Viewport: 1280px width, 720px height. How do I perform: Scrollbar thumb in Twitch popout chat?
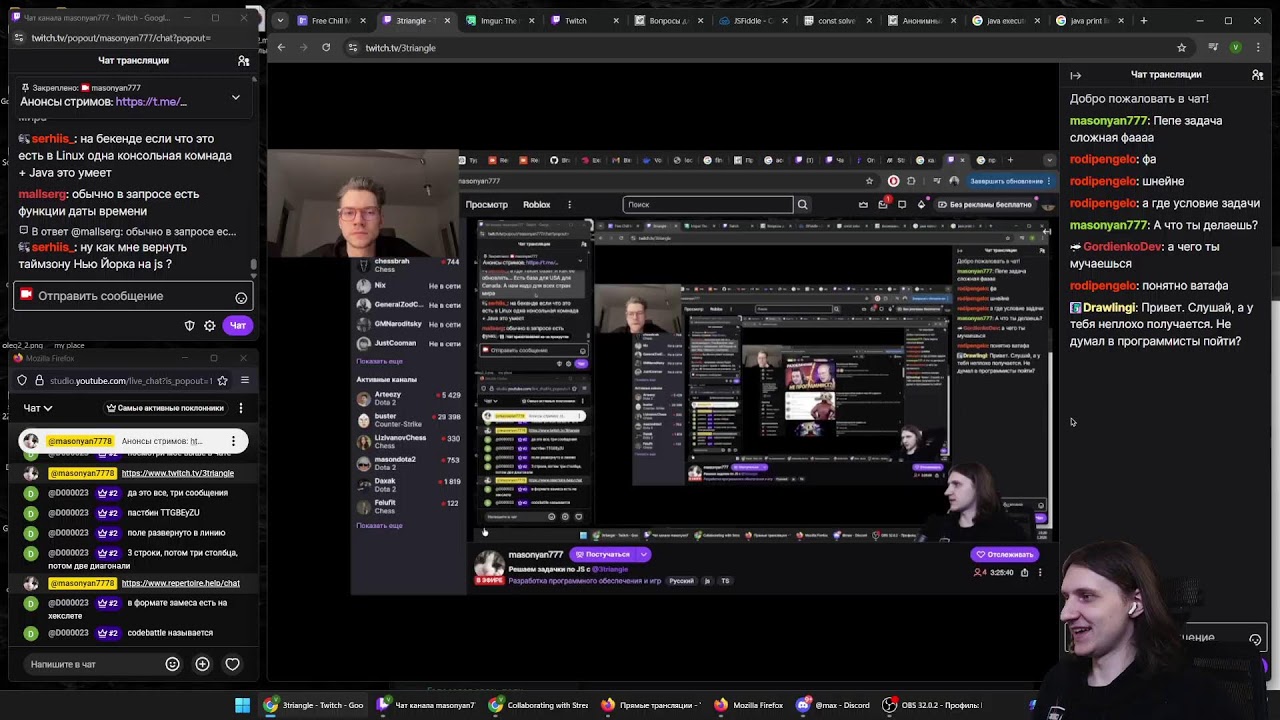point(254,265)
